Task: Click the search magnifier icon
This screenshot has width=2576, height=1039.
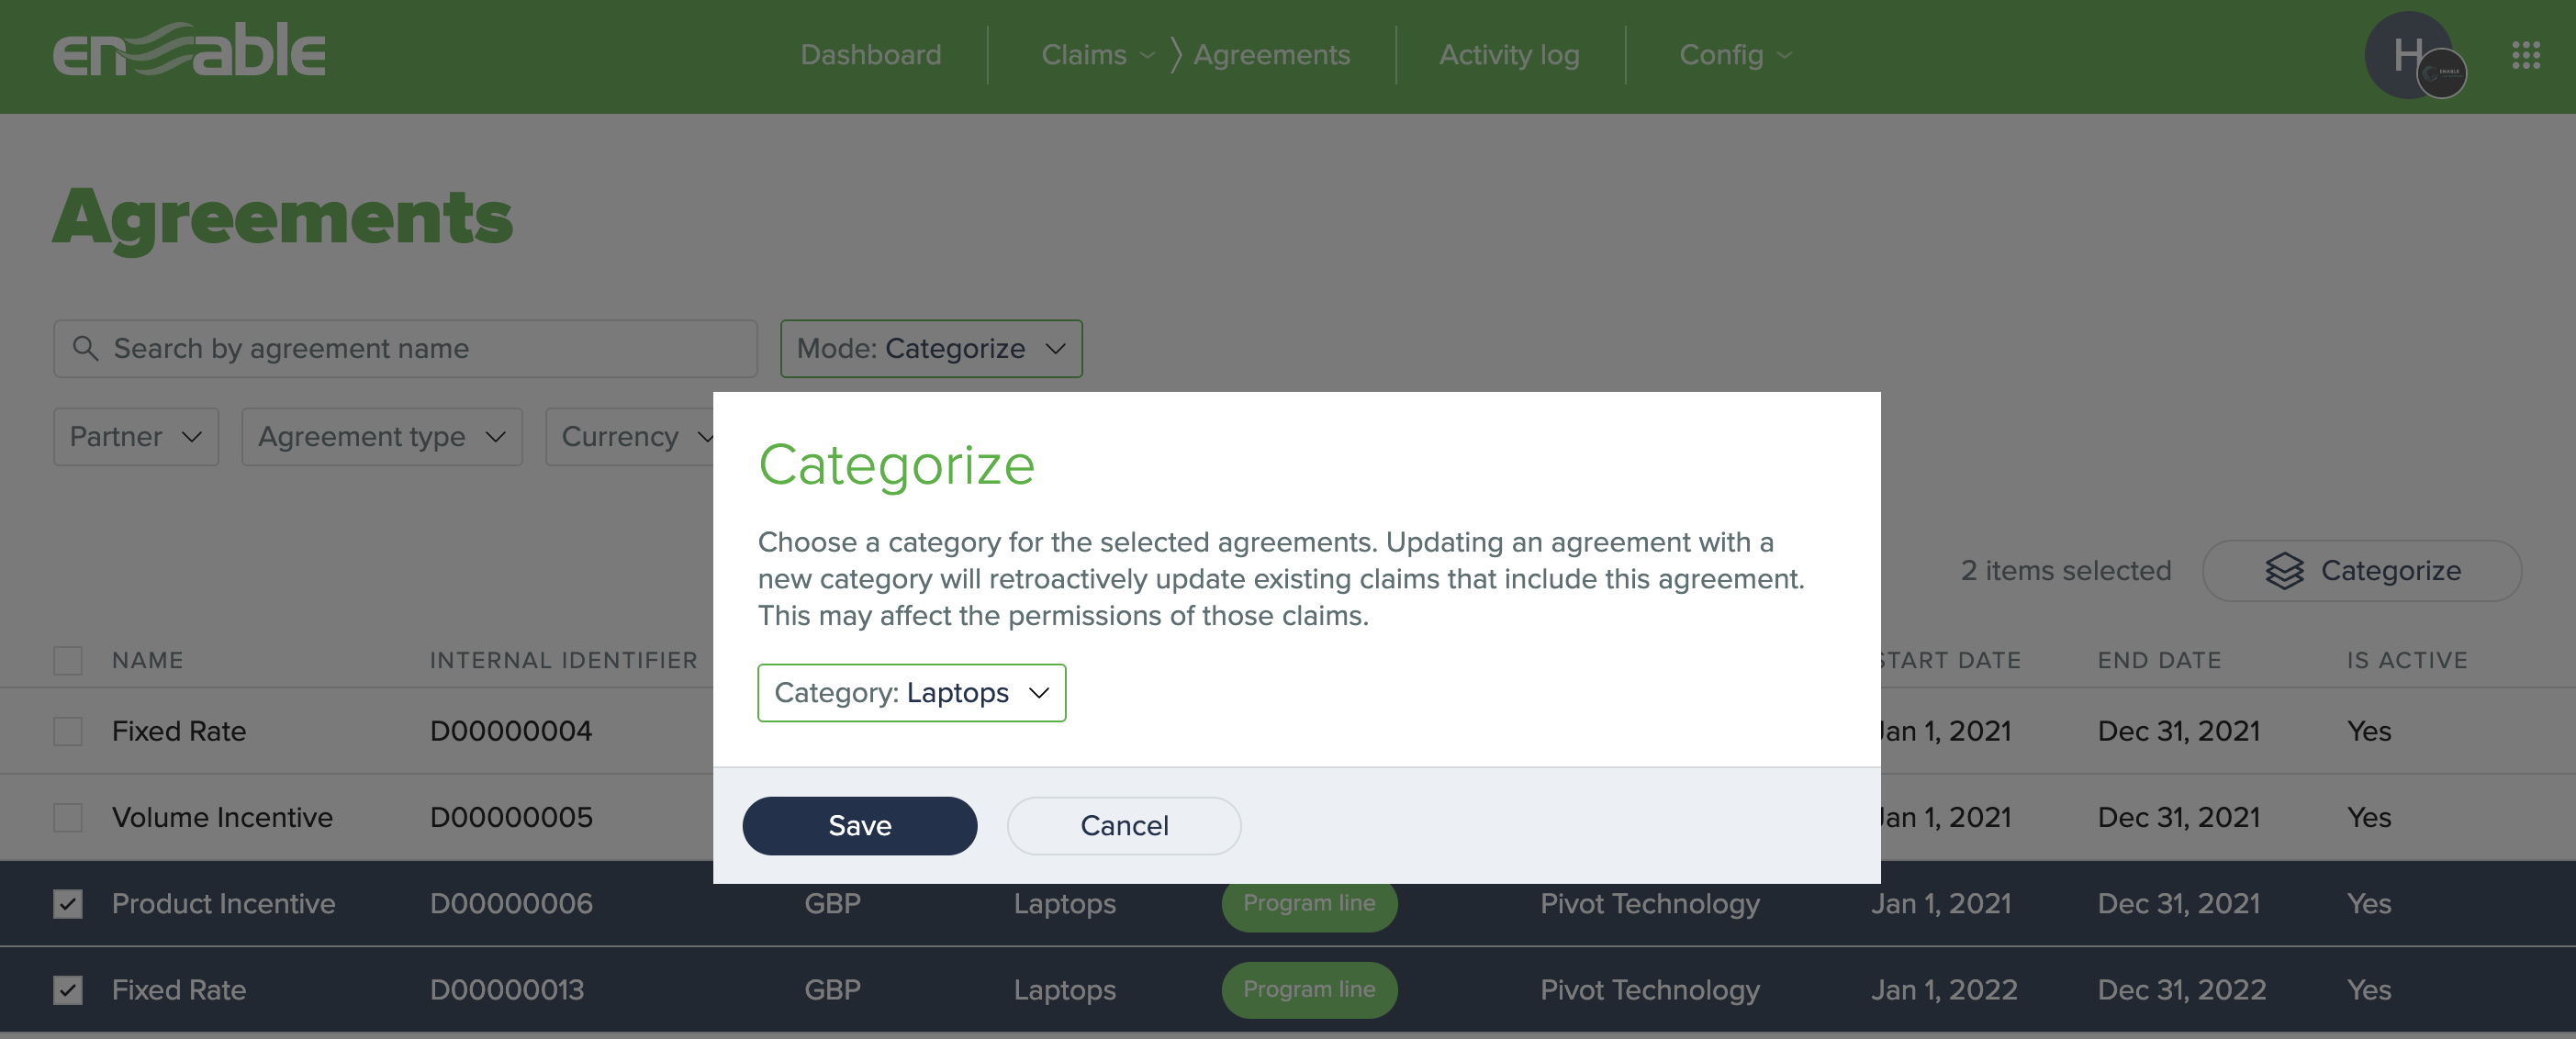Action: point(86,348)
